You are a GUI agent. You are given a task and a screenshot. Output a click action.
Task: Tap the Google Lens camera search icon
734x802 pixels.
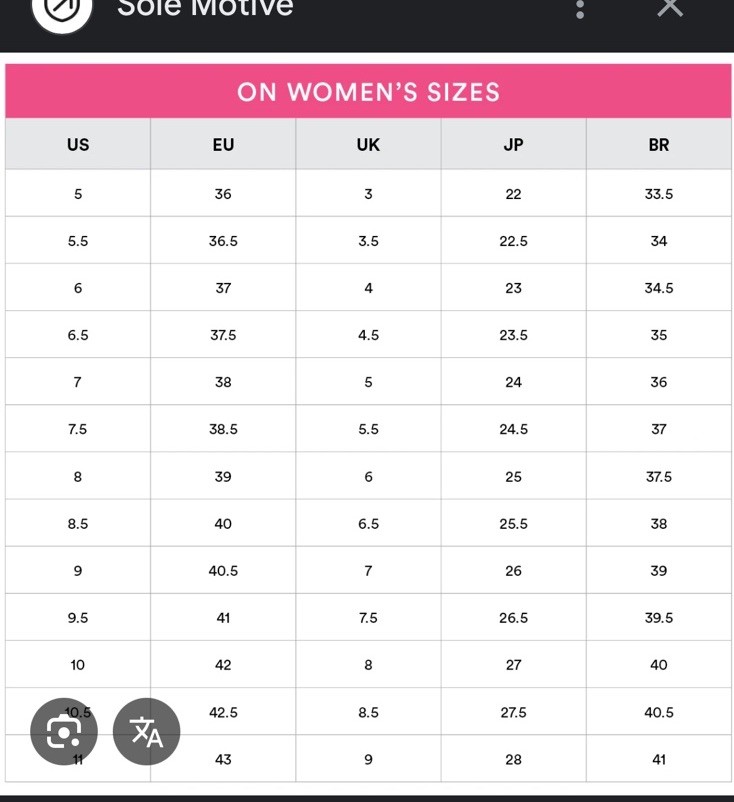(x=64, y=731)
